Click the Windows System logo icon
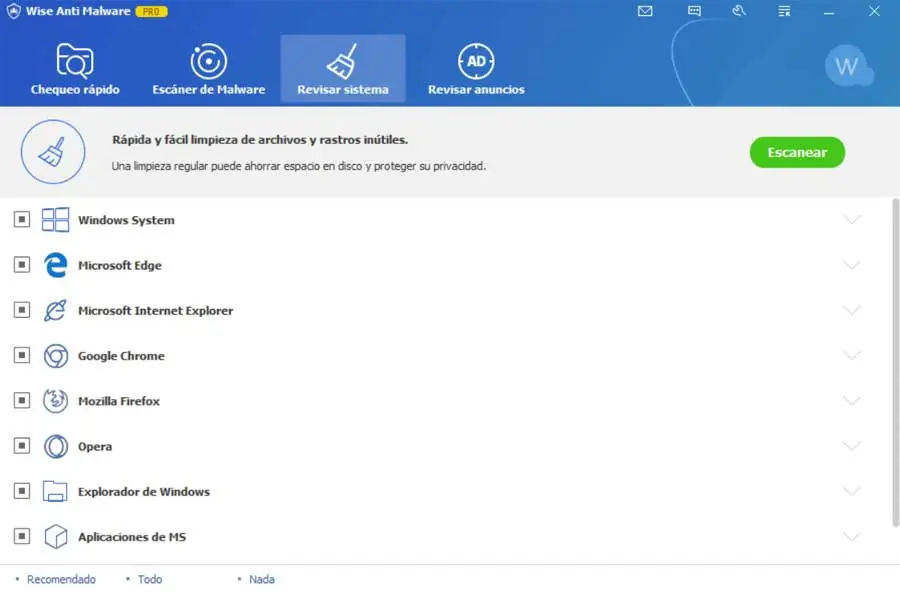Viewport: 900px width, 592px height. [55, 219]
